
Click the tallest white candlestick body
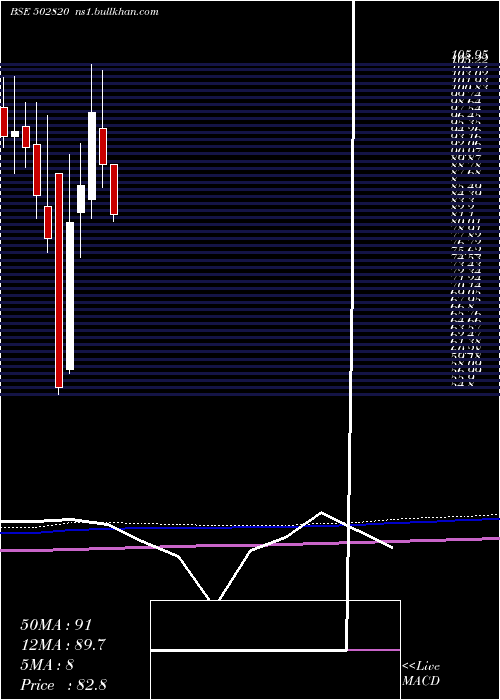pyautogui.click(x=70, y=296)
